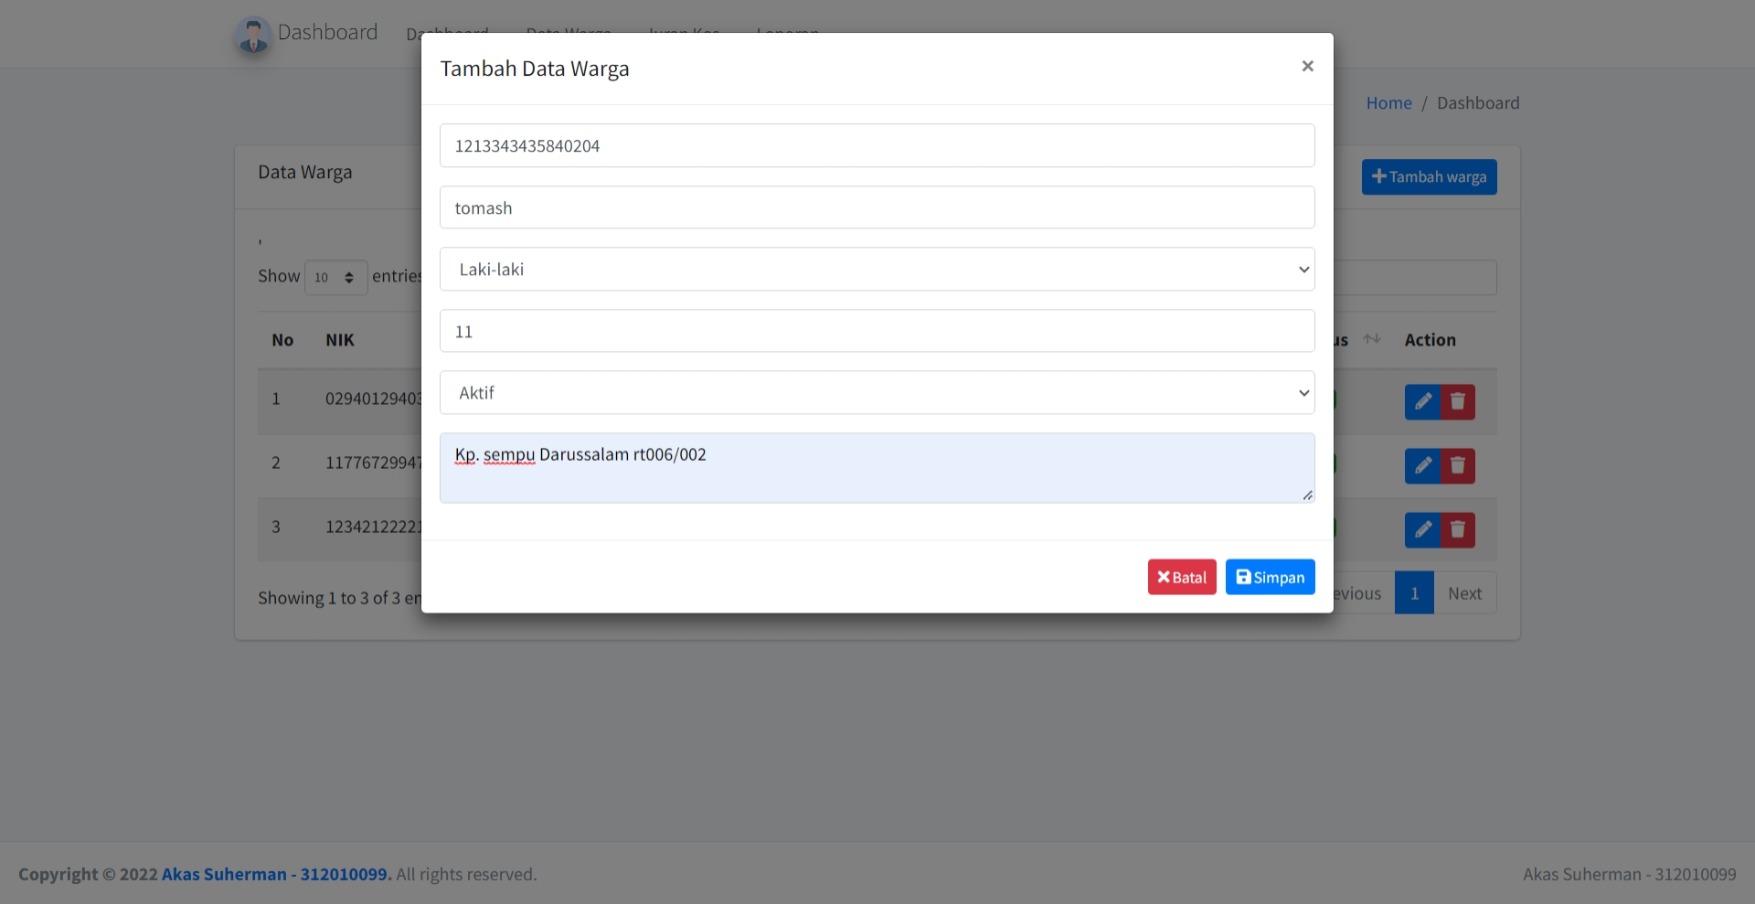Follow the Home breadcrumb link
1755x904 pixels.
coord(1388,102)
